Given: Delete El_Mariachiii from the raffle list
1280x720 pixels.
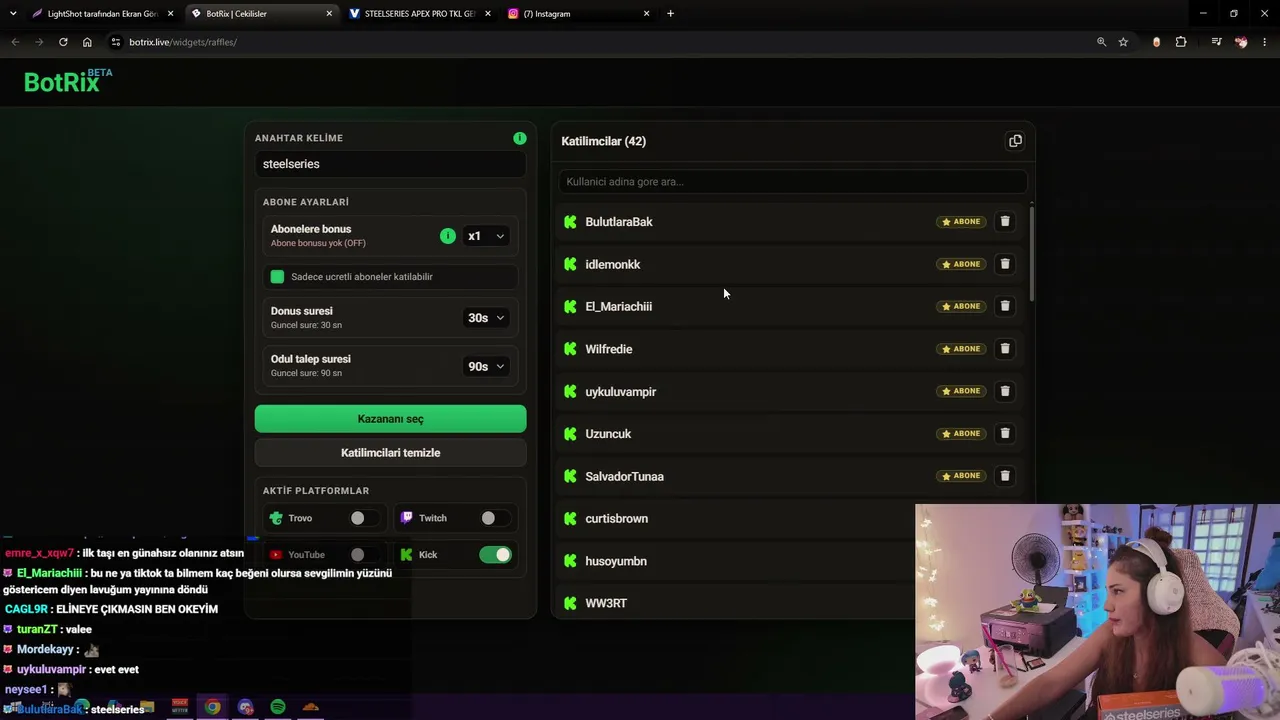Looking at the screenshot, I should coord(1005,306).
